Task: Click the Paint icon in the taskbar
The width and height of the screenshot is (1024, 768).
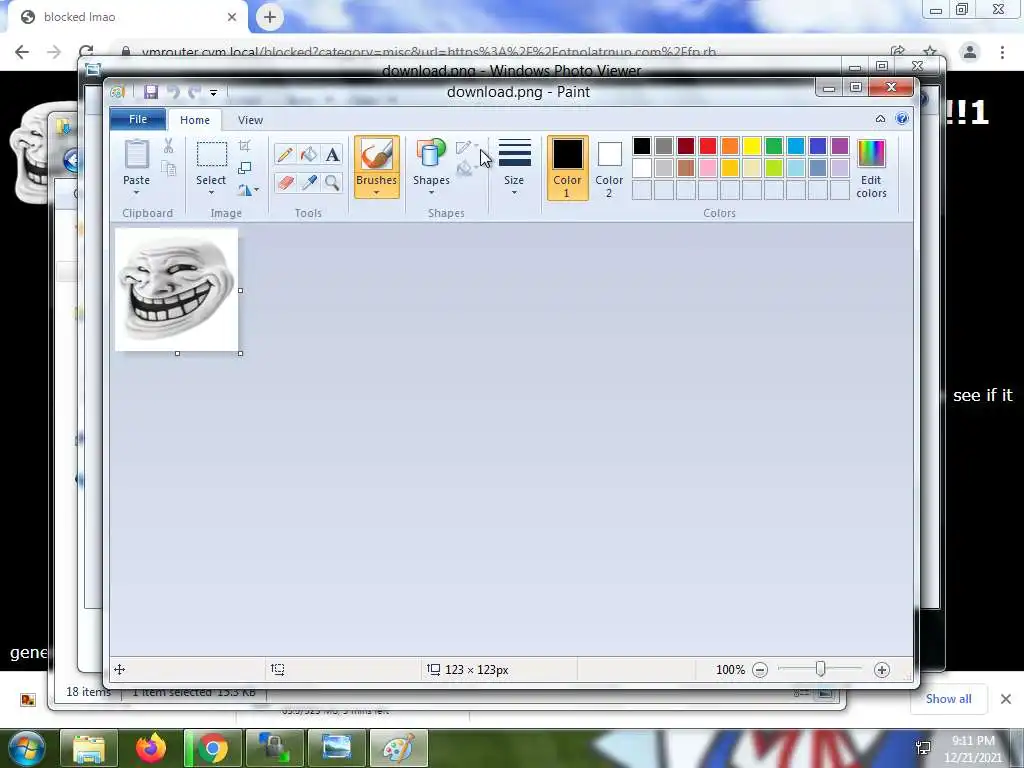Action: (x=399, y=748)
